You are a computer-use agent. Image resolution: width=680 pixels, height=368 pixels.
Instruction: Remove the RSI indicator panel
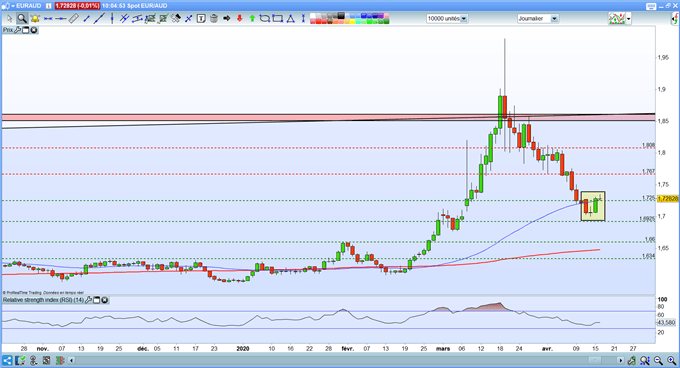tap(105, 300)
